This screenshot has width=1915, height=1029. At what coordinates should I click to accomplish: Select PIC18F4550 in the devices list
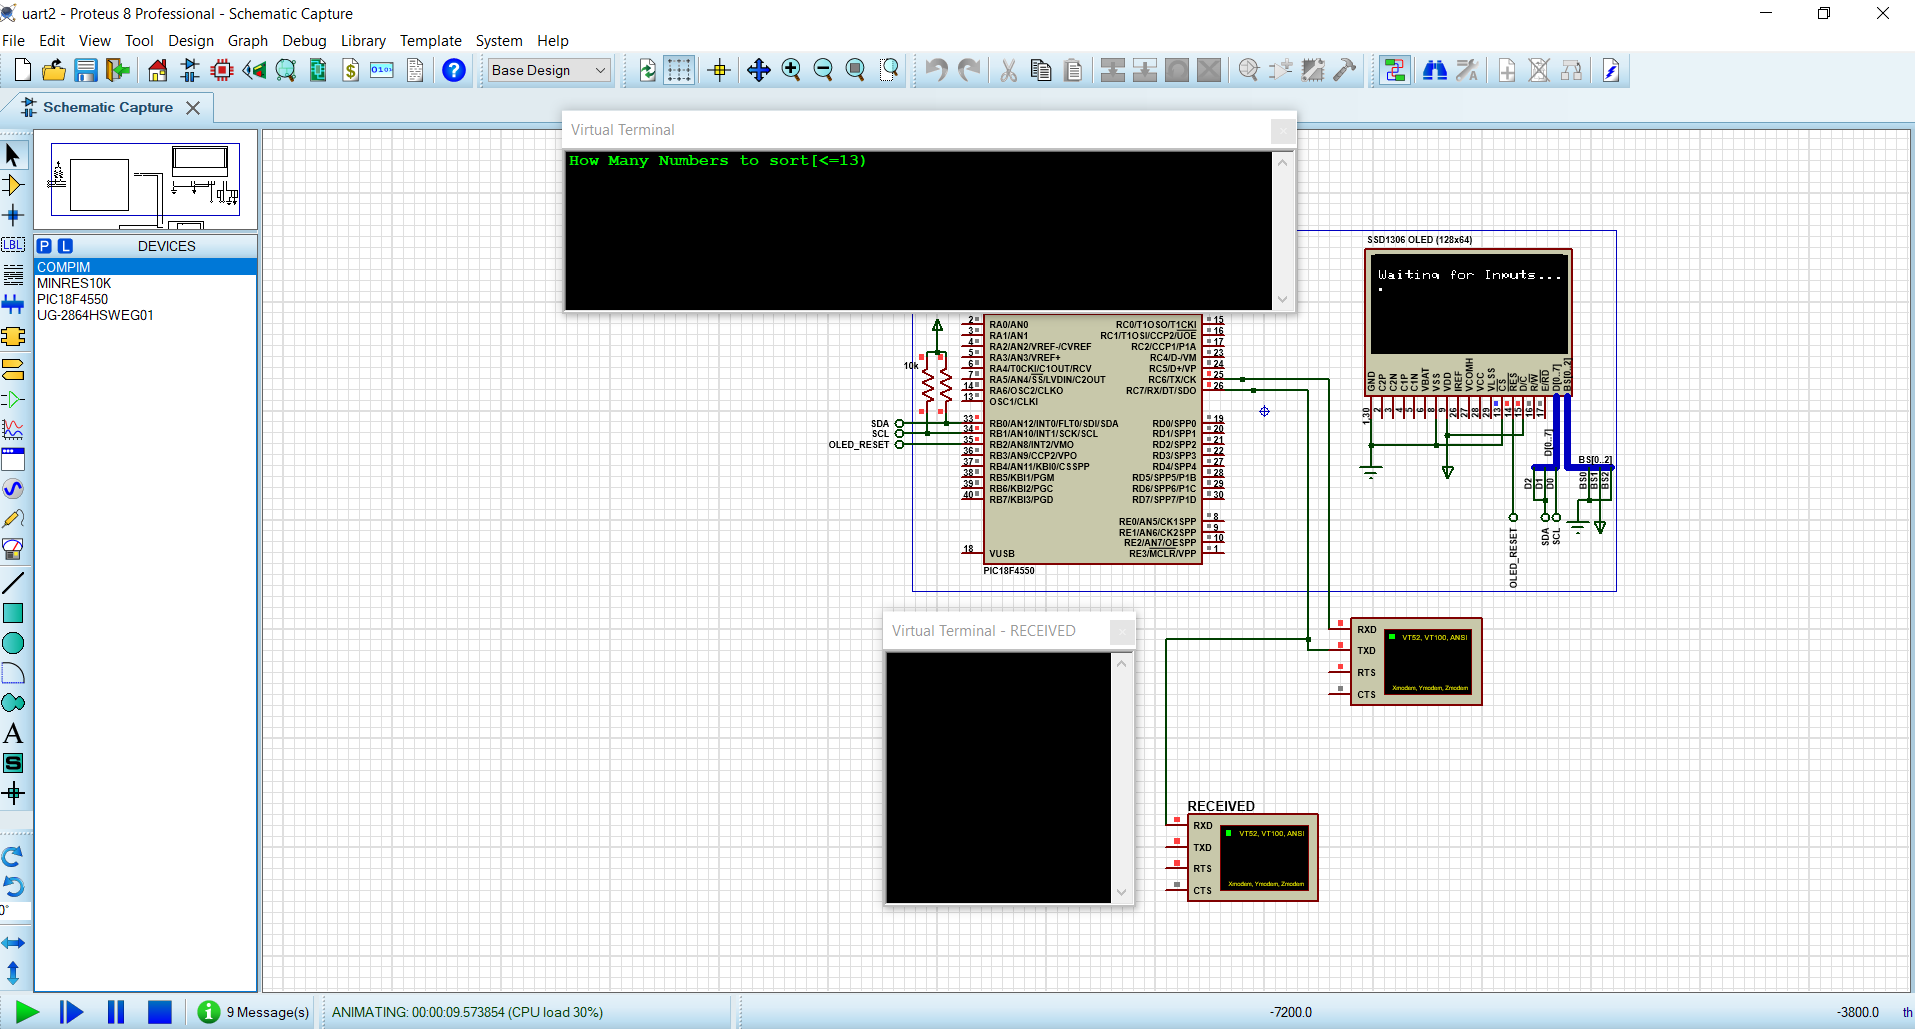click(146, 299)
